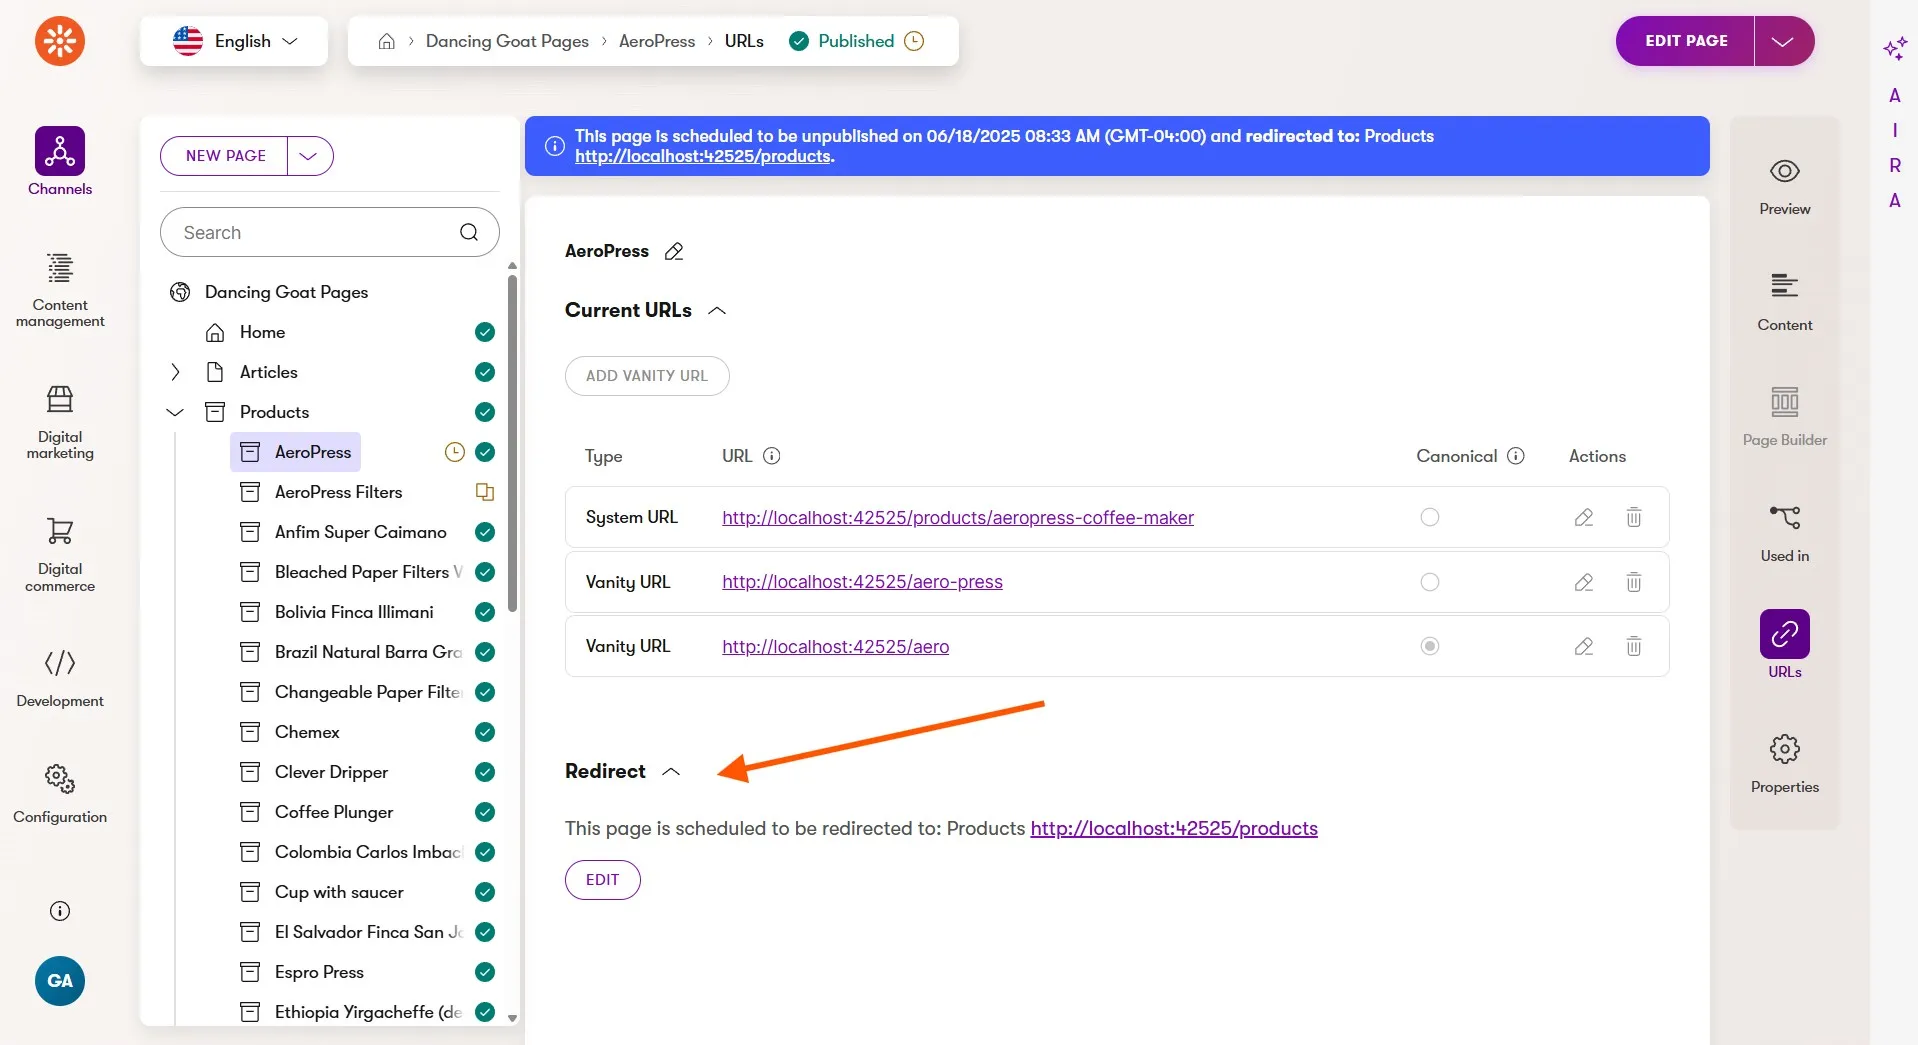Open the products link in the blue banner
1918x1045 pixels.
pos(702,157)
